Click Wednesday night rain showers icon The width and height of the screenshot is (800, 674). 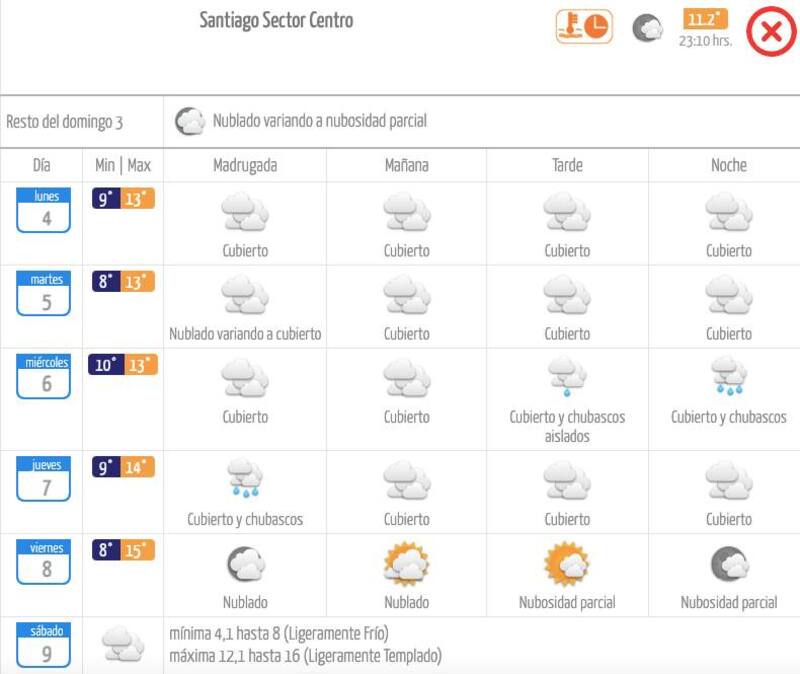point(729,378)
